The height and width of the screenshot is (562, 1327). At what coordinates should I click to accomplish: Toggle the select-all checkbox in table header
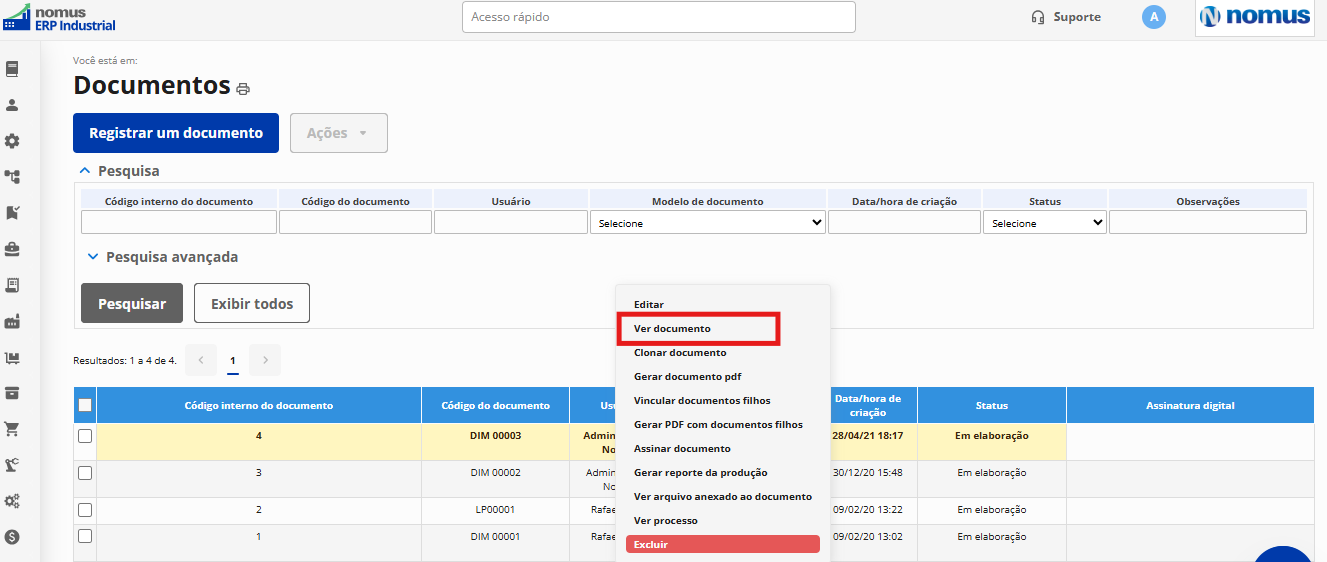click(85, 405)
